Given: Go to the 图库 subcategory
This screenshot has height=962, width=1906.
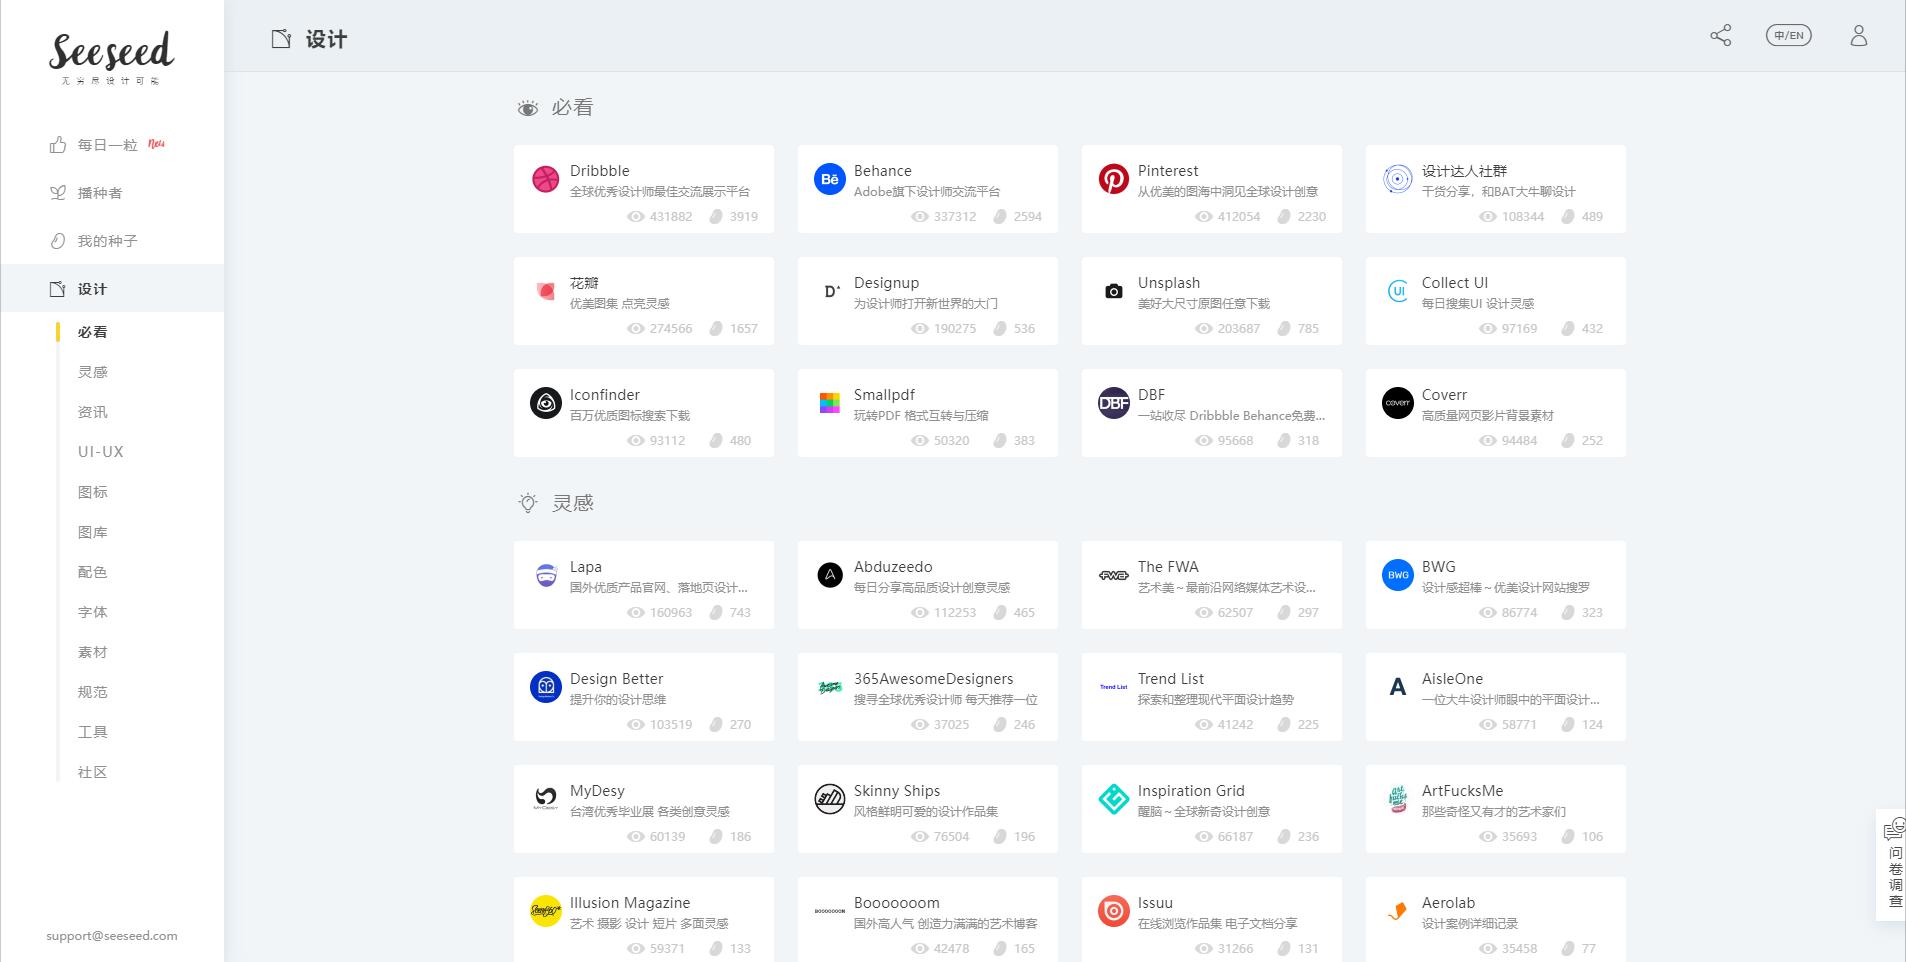Looking at the screenshot, I should coord(93,532).
